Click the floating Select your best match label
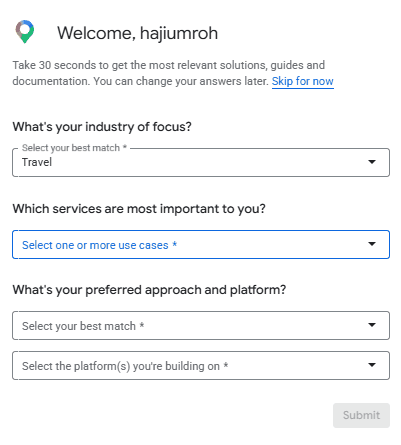The image size is (401, 445). [74, 148]
